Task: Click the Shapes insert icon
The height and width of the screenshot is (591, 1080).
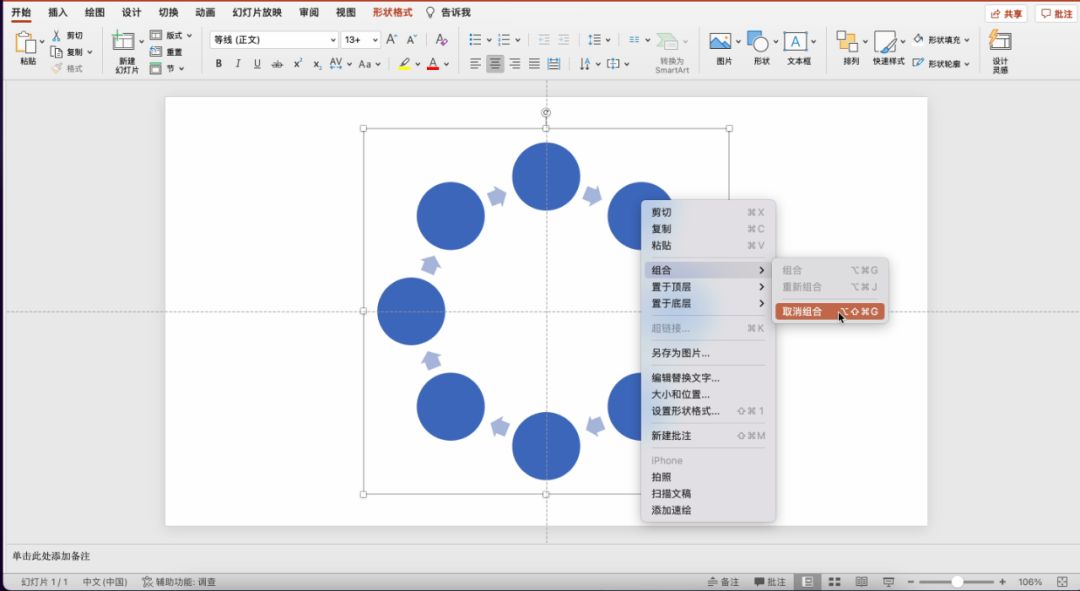Action: click(x=758, y=41)
